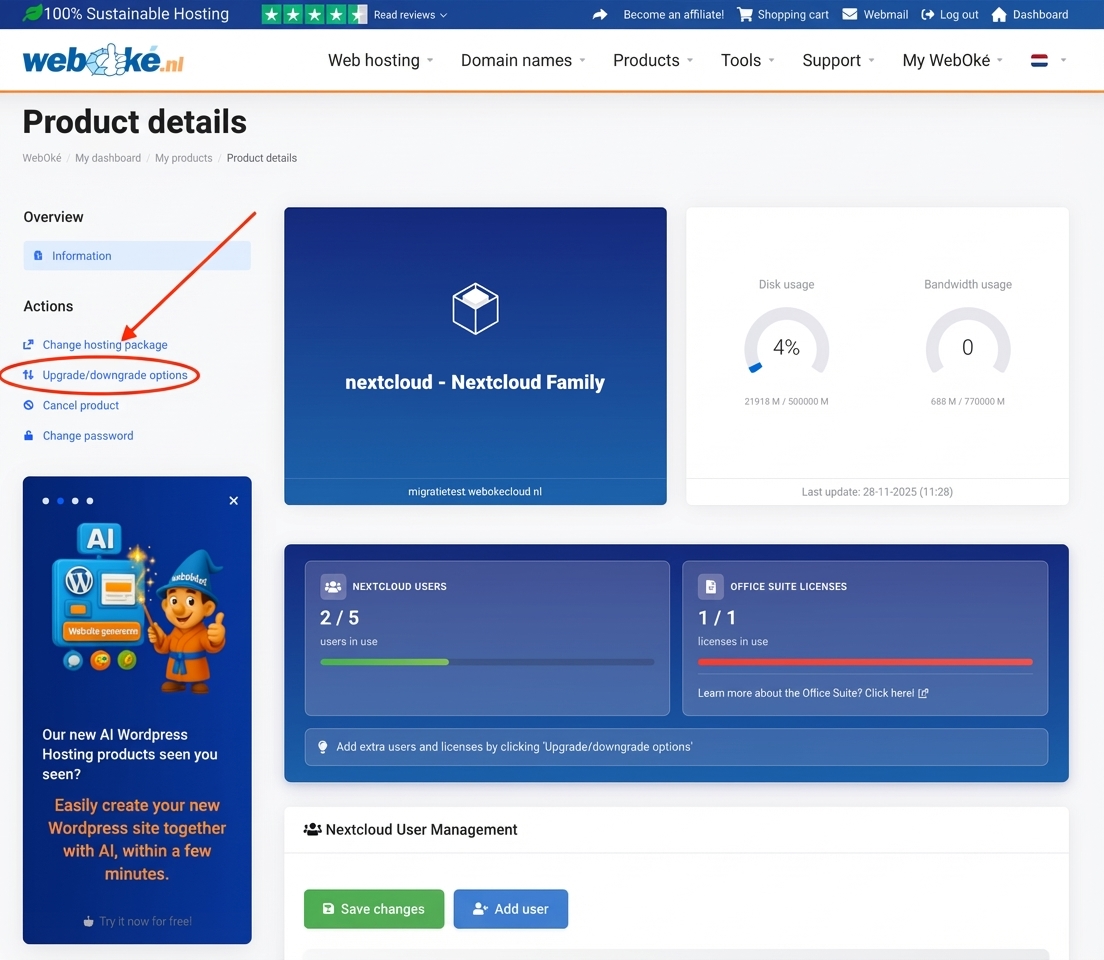Click the affiliate share arrow icon
Image resolution: width=1104 pixels, height=960 pixels.
tap(600, 14)
